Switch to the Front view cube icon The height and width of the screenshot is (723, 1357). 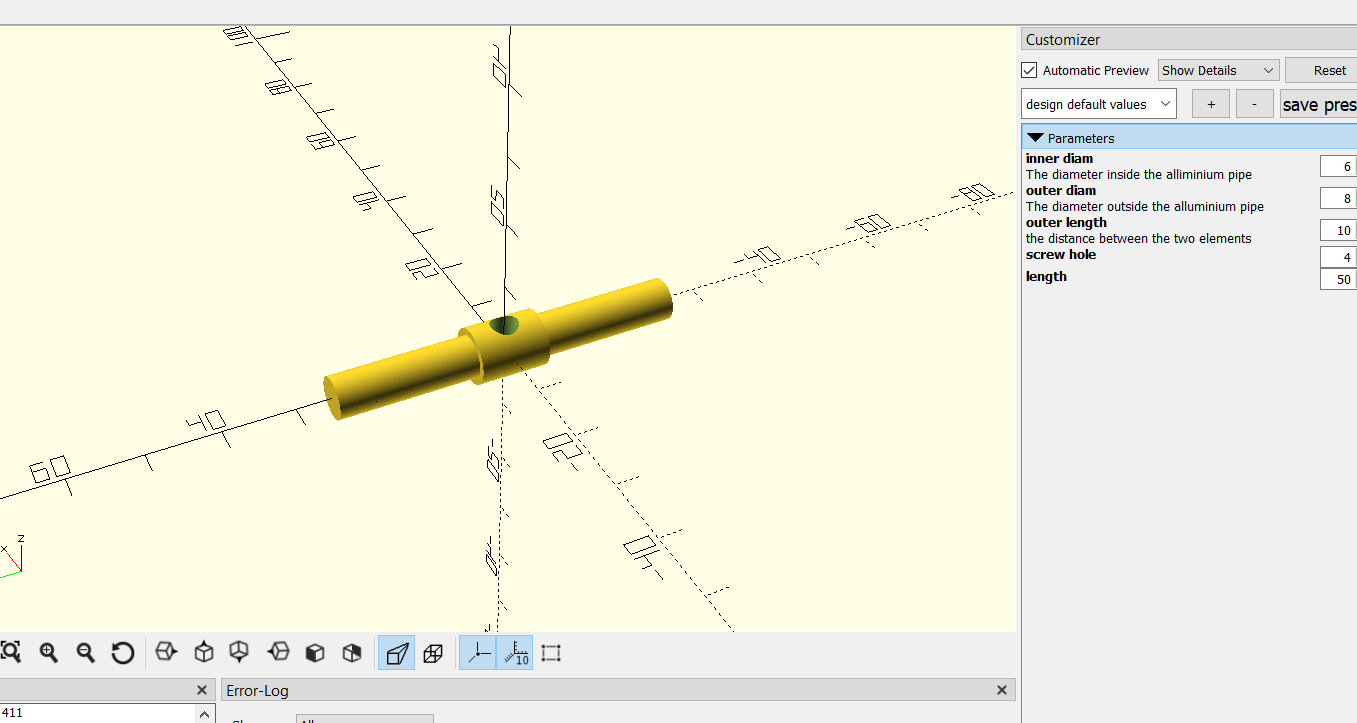[315, 653]
